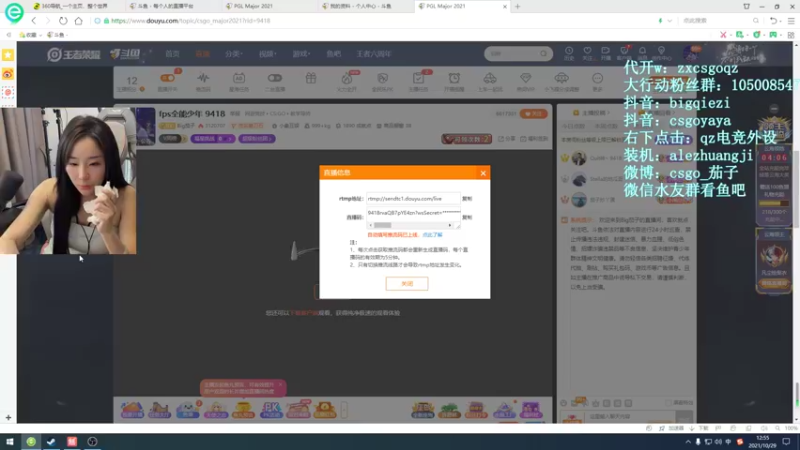Open the purple star challenge pill button

pos(213,139)
